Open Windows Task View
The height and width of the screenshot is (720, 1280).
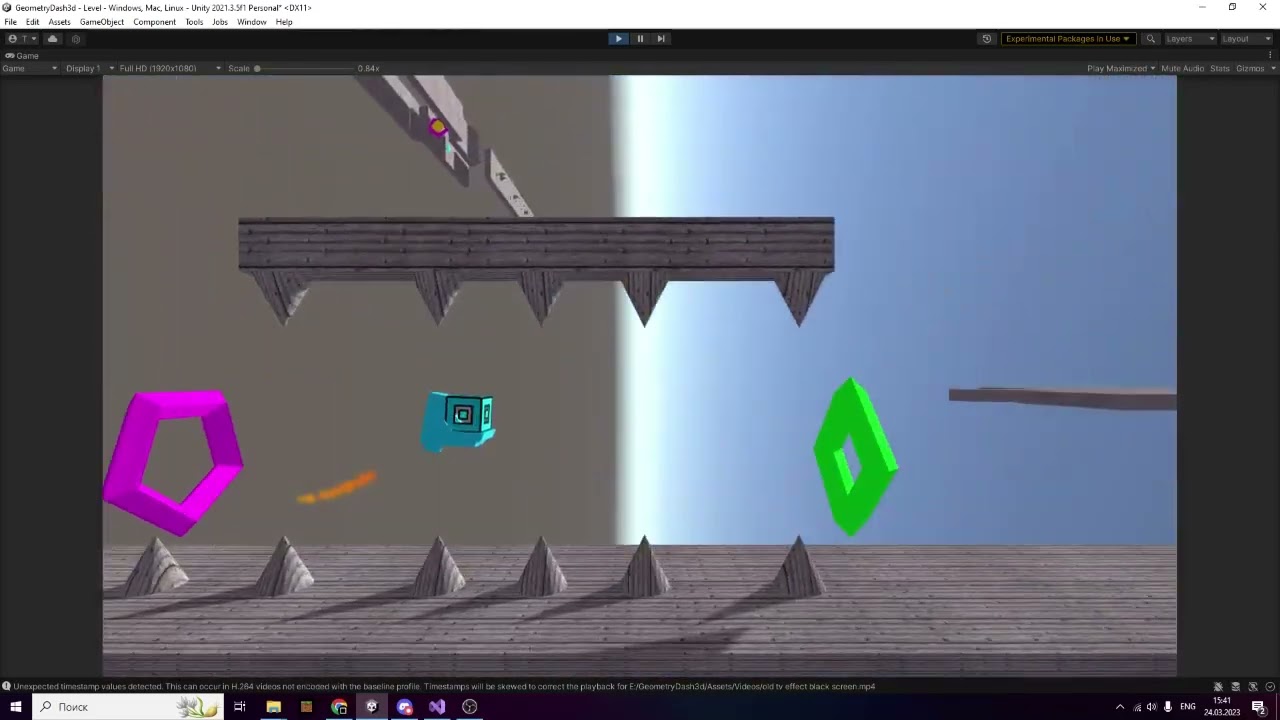click(240, 707)
